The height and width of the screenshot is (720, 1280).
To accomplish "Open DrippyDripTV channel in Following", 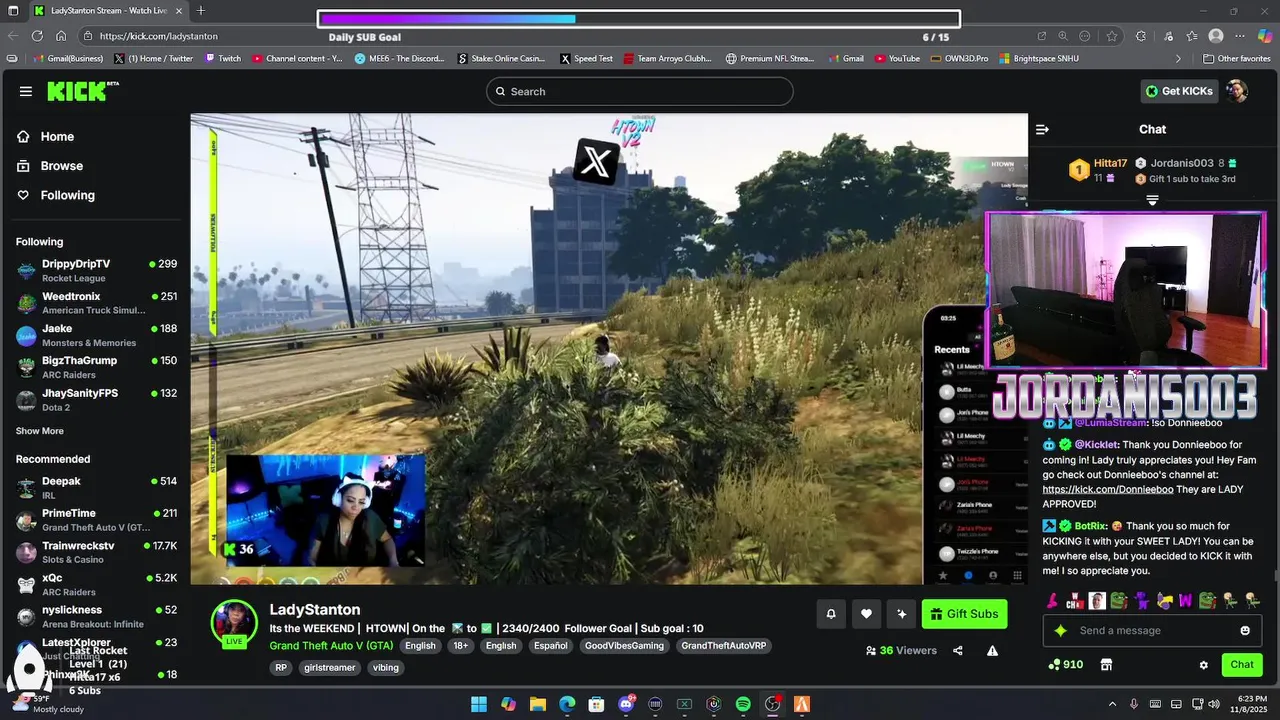I will coord(96,271).
